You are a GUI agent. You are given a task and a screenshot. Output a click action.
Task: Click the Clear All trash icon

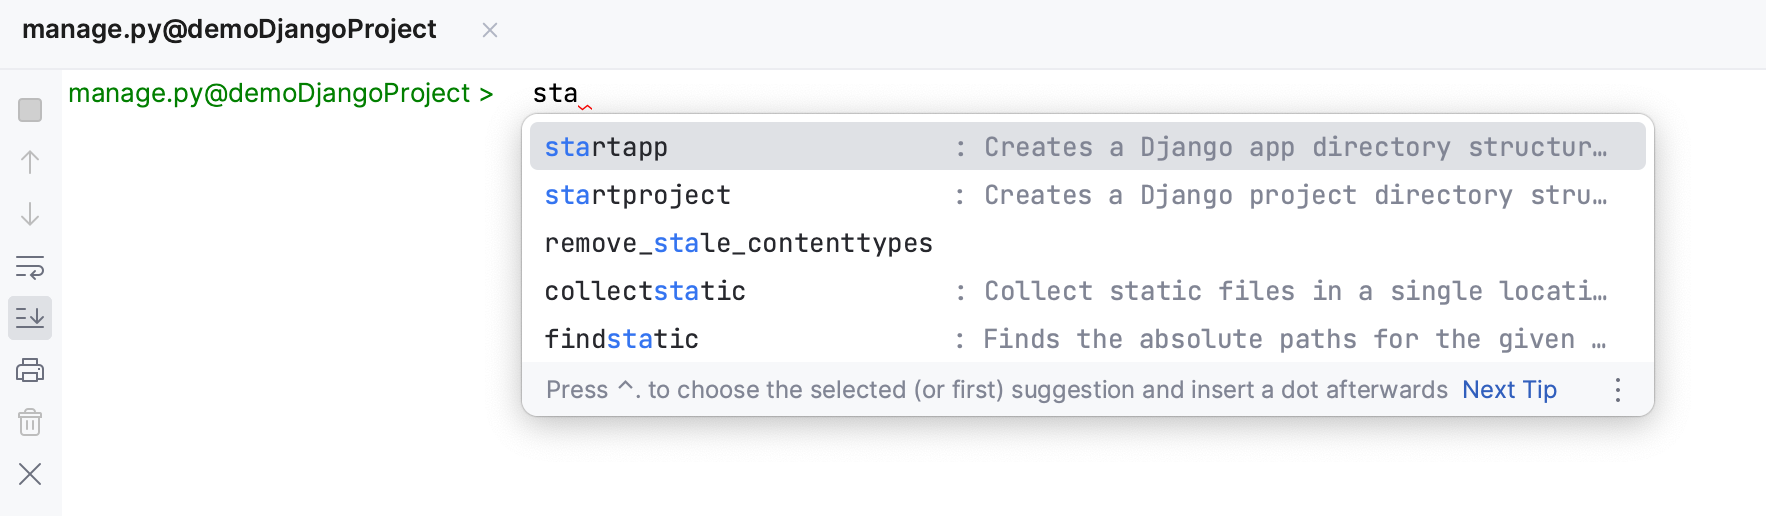tap(30, 423)
